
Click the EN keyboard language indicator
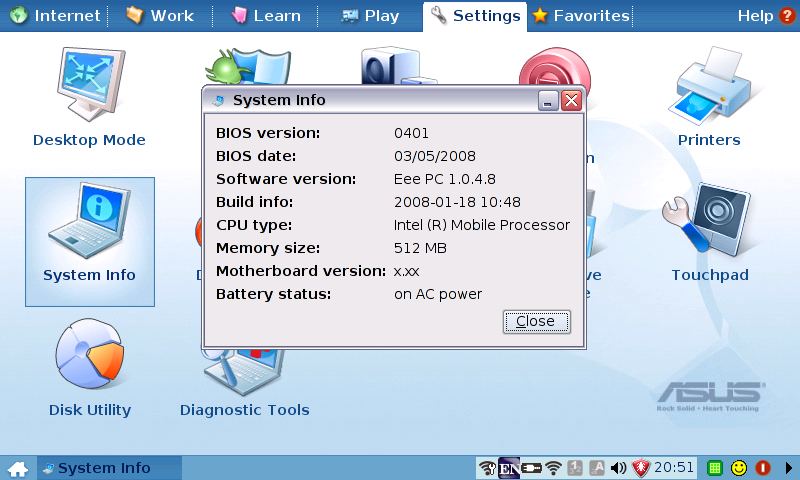[509, 468]
